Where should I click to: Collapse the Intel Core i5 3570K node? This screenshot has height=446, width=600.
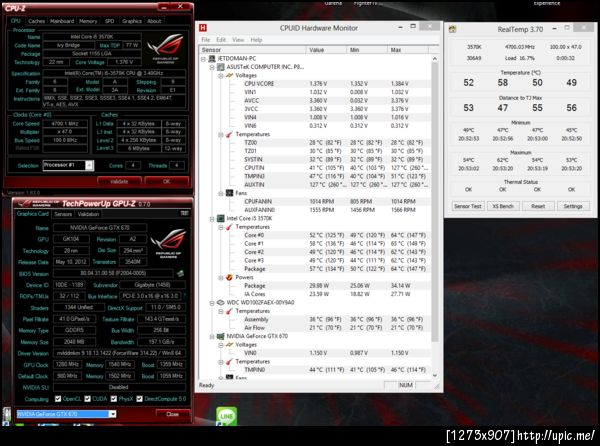212,219
